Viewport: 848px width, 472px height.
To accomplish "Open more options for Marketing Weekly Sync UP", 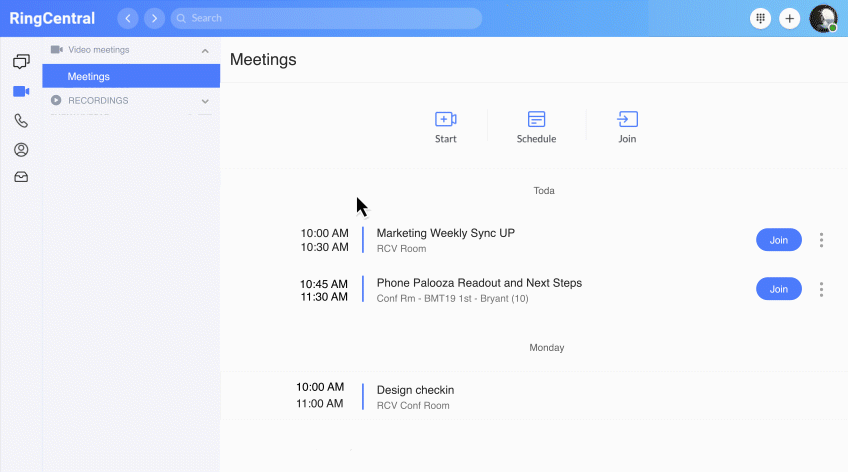I will click(x=821, y=240).
